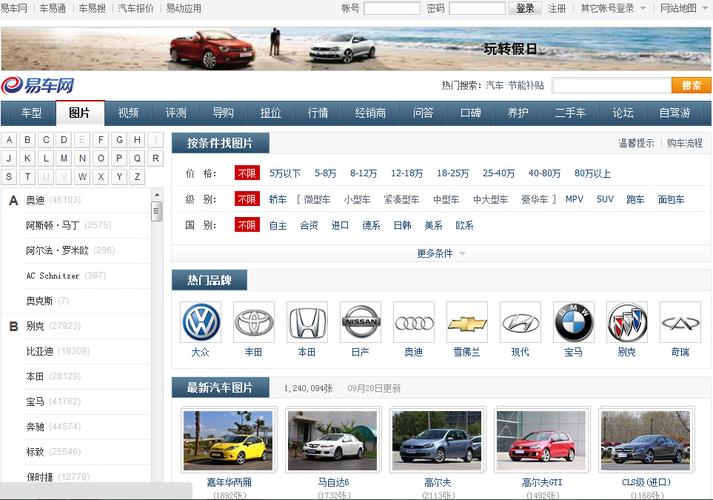
Task: Open the 高尔夫GTI red car thumbnail
Action: point(542,440)
